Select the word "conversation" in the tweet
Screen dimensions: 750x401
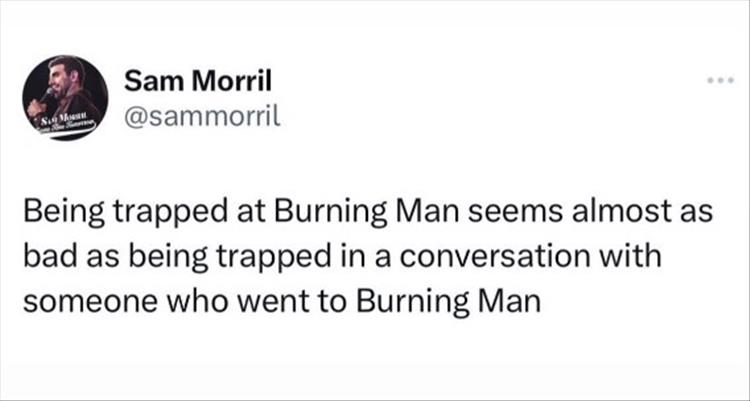tap(494, 256)
